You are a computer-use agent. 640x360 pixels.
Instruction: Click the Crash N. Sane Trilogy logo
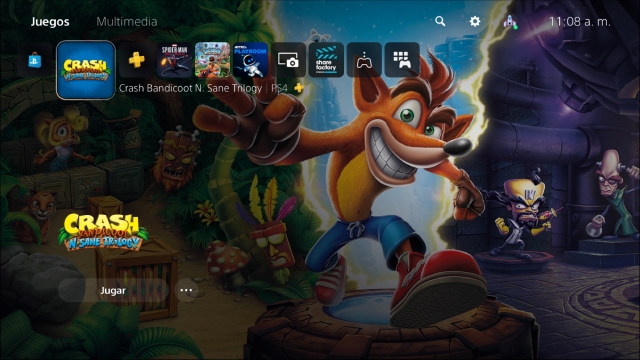pyautogui.click(x=103, y=232)
